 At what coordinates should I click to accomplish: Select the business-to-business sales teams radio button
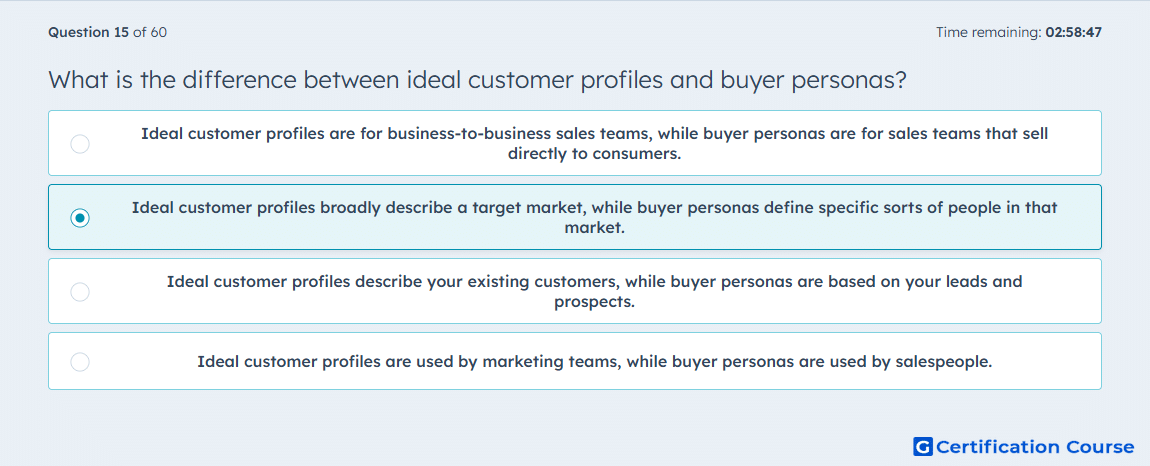click(80, 144)
